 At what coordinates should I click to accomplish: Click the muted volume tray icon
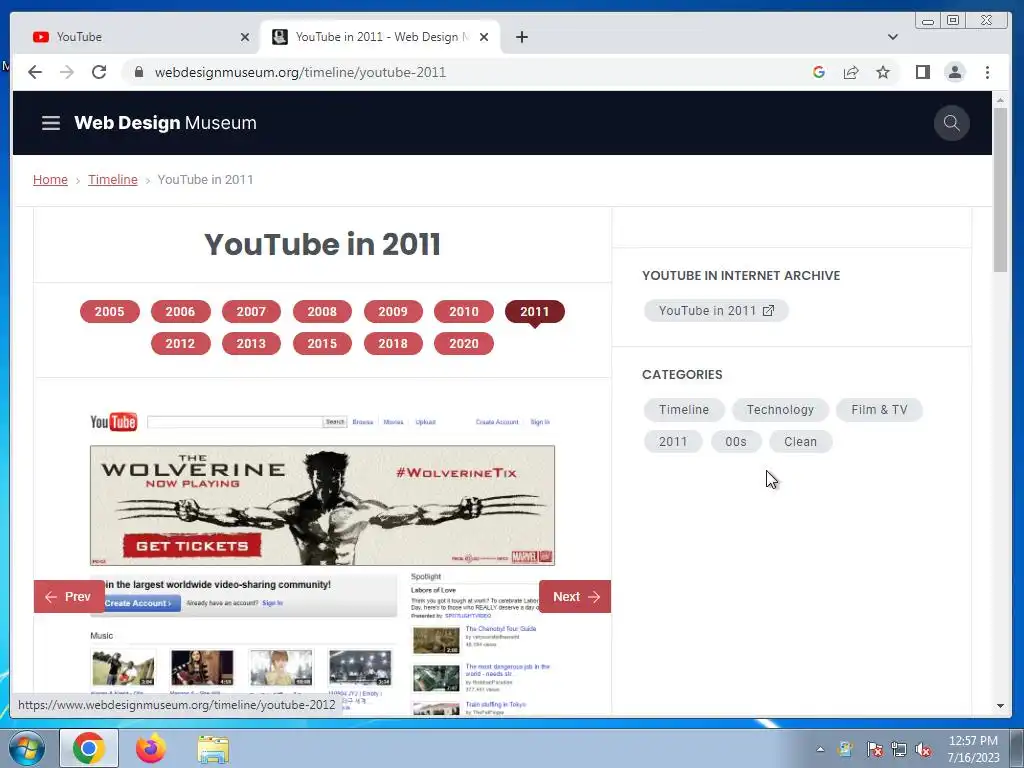[x=923, y=749]
